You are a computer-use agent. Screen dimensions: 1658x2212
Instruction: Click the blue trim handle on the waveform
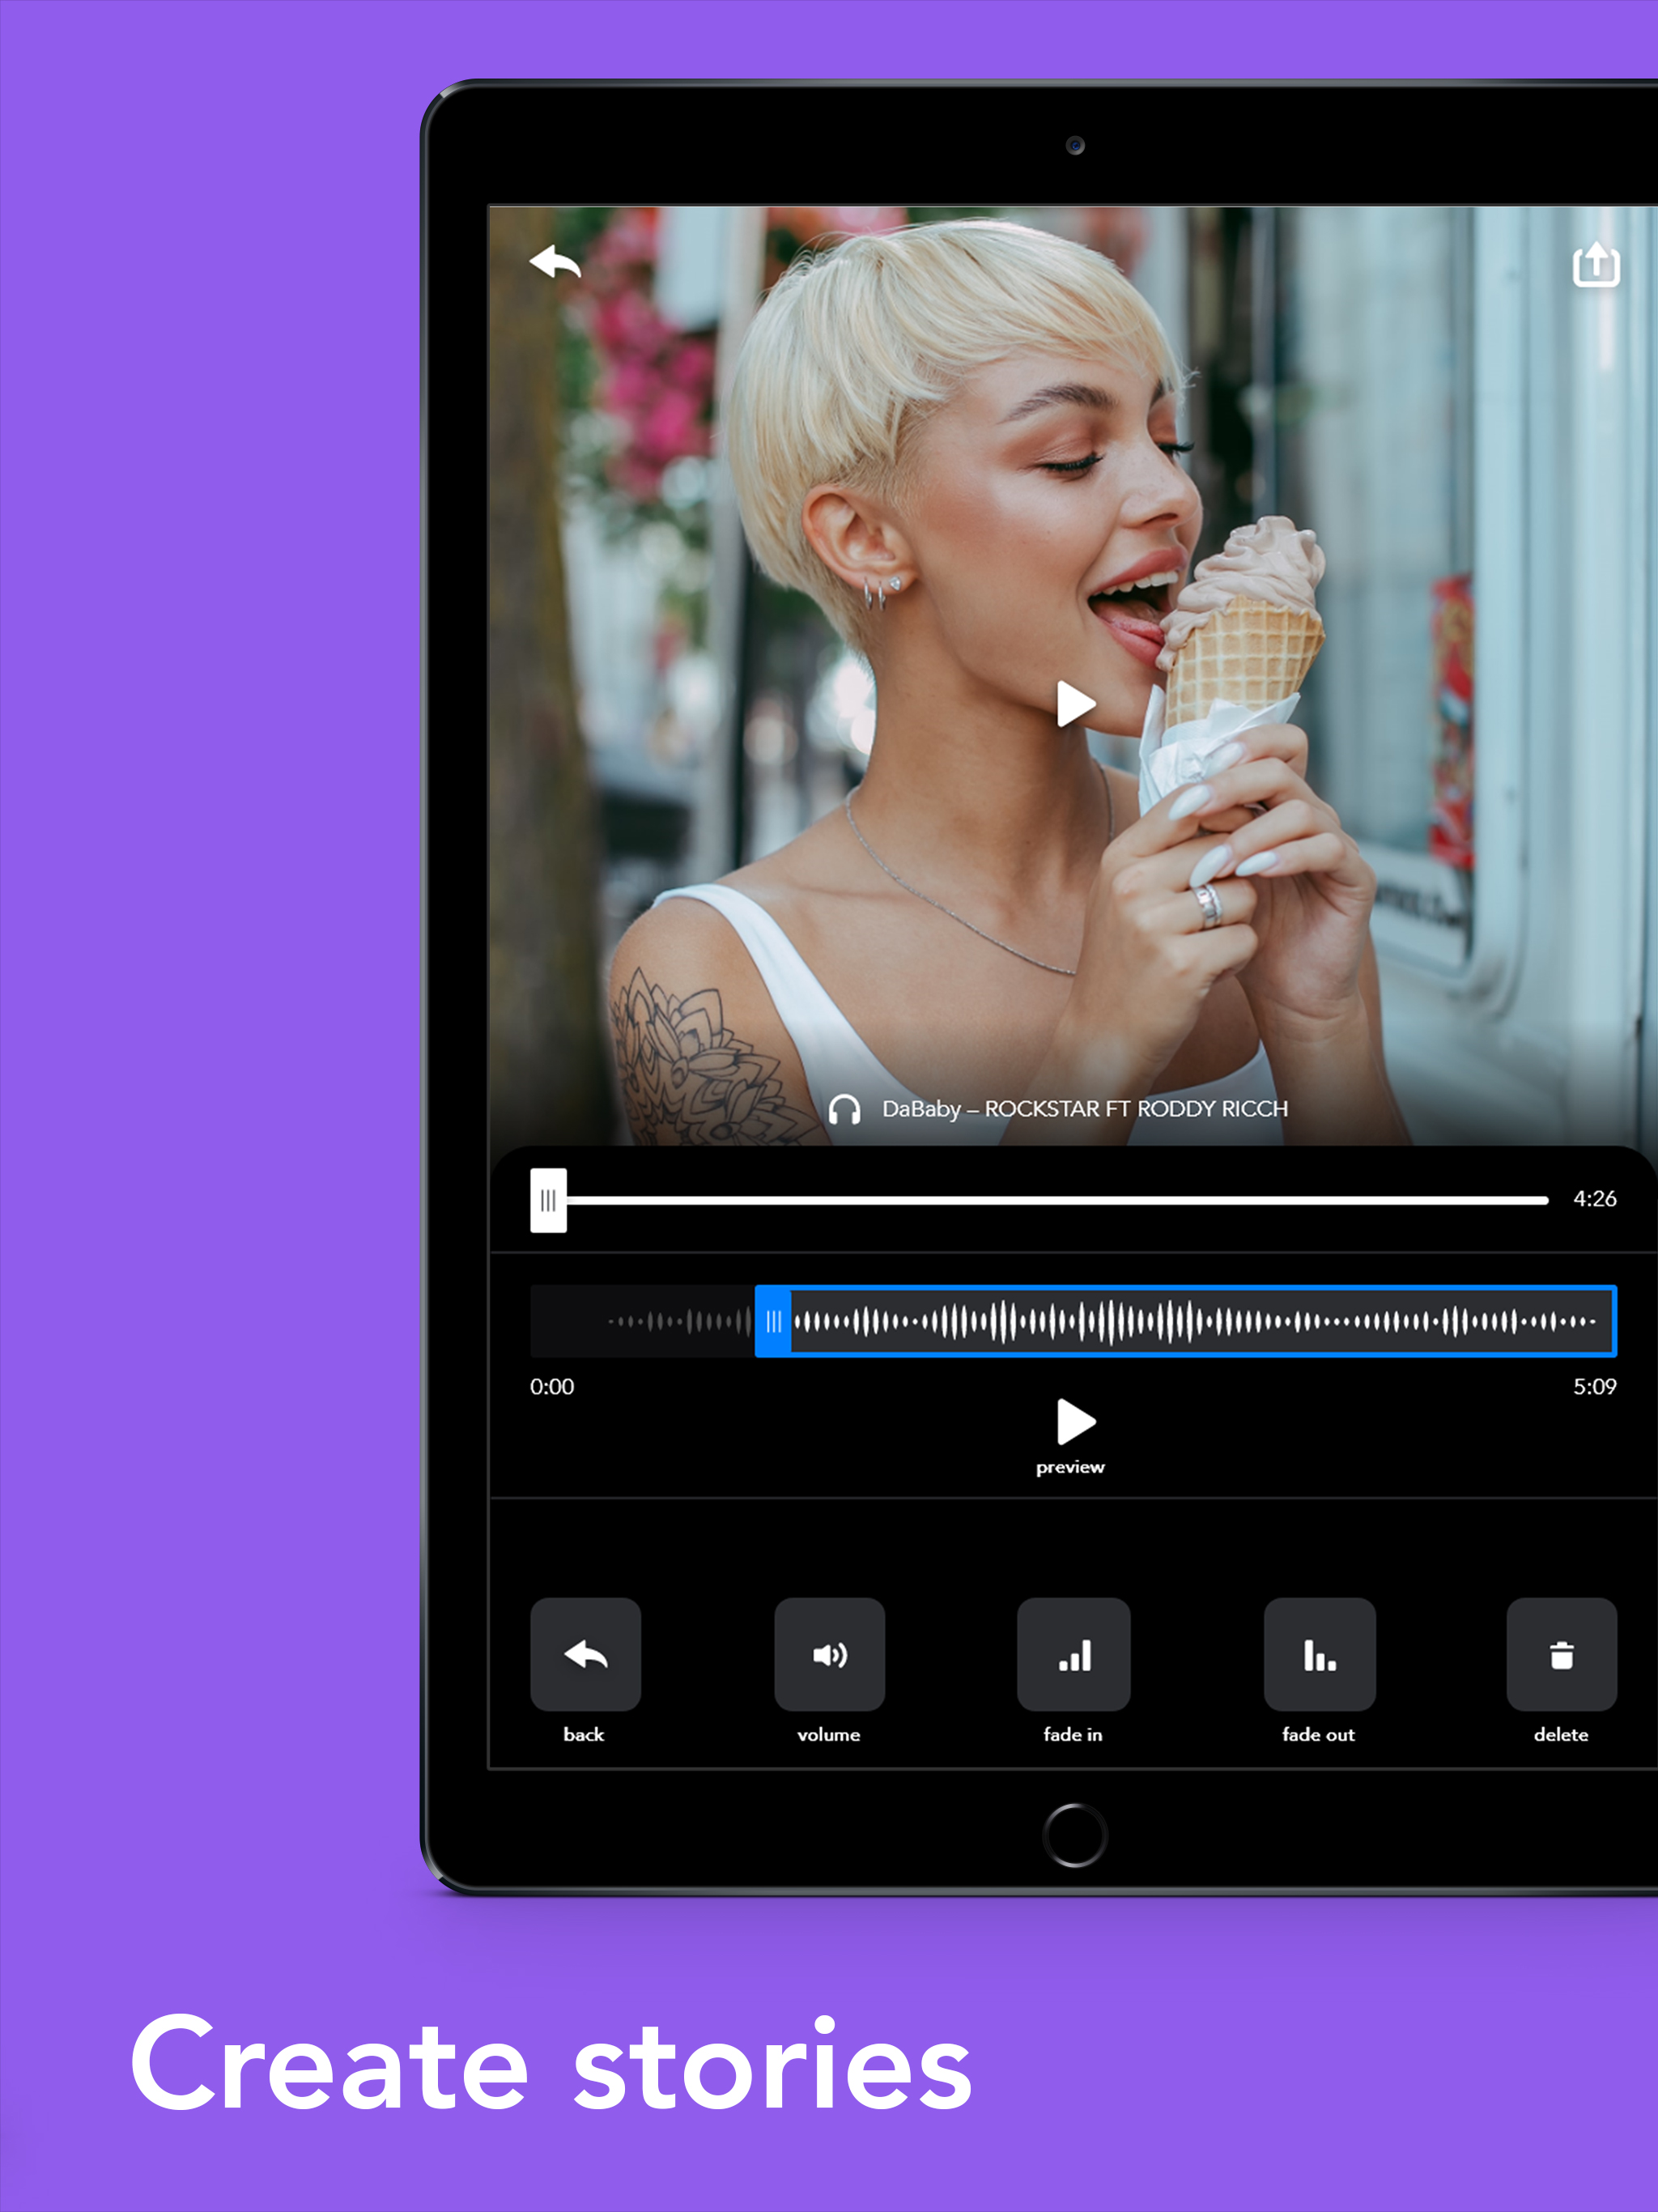tap(773, 1321)
